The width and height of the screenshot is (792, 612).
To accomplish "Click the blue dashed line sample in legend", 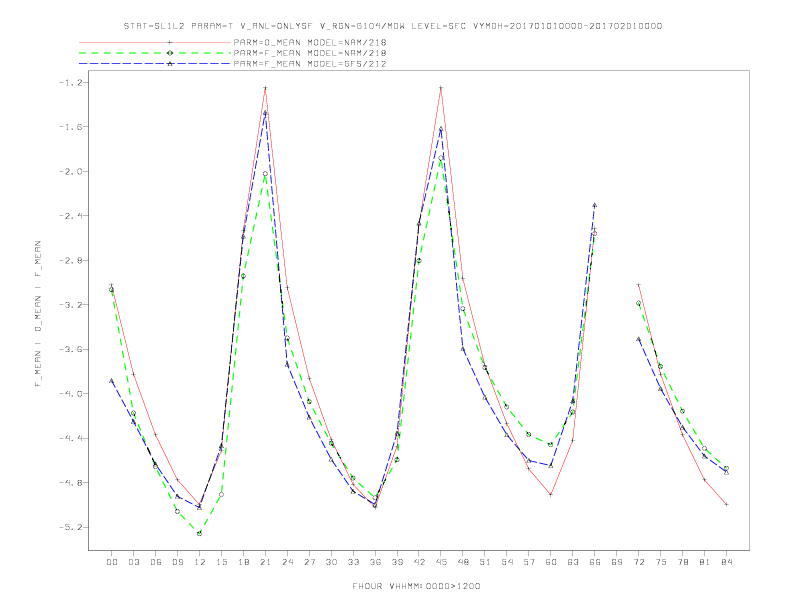I will (155, 64).
